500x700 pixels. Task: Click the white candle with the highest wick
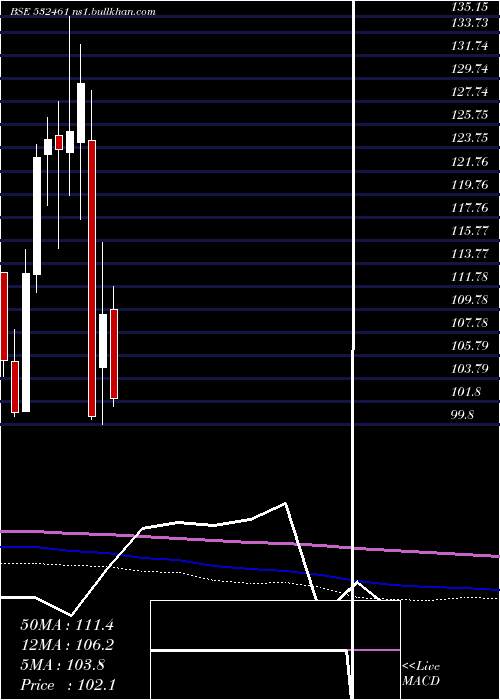(x=70, y=142)
